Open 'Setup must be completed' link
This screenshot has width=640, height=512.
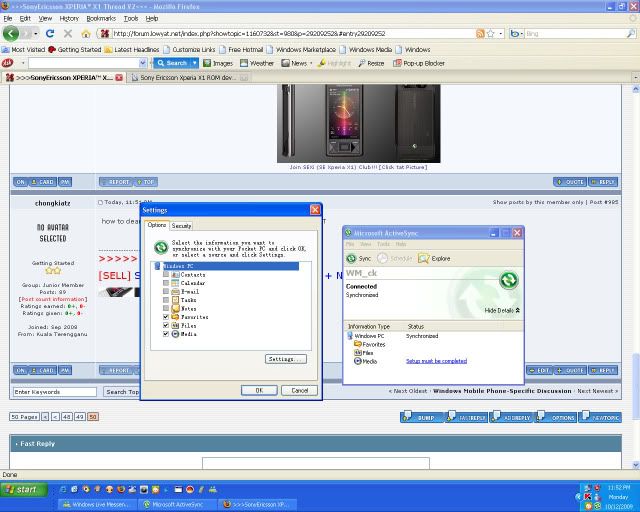point(436,361)
